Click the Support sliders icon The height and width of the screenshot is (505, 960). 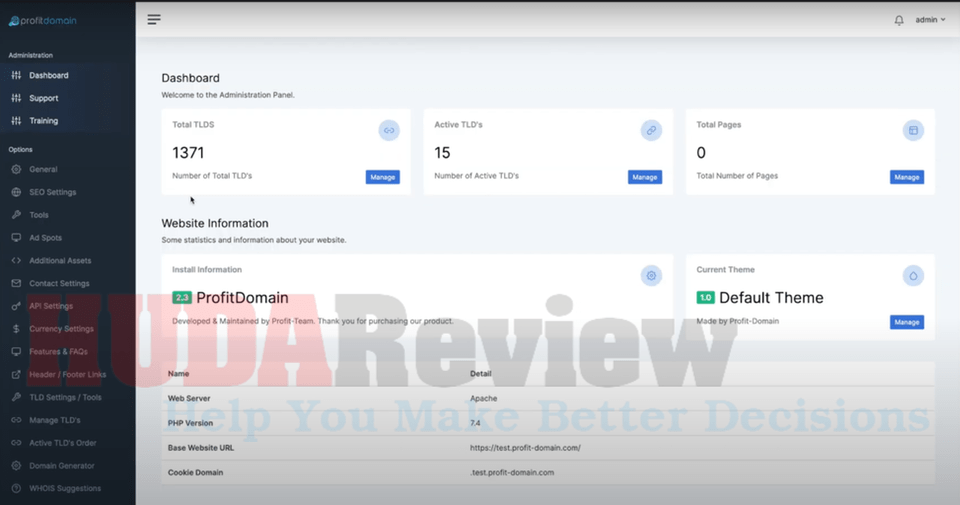tap(16, 98)
